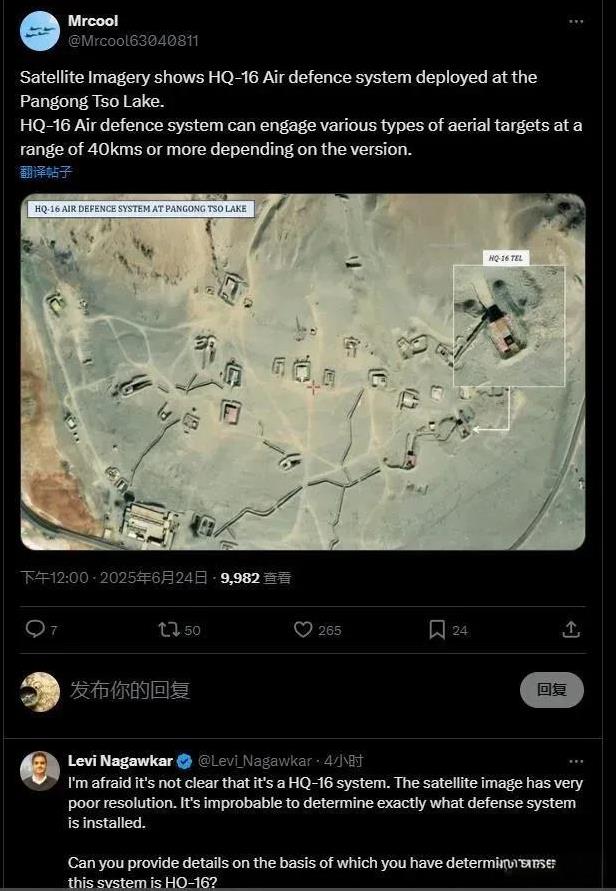Click Levi Nagawkar's verified badge
616x891 pixels.
(184, 761)
